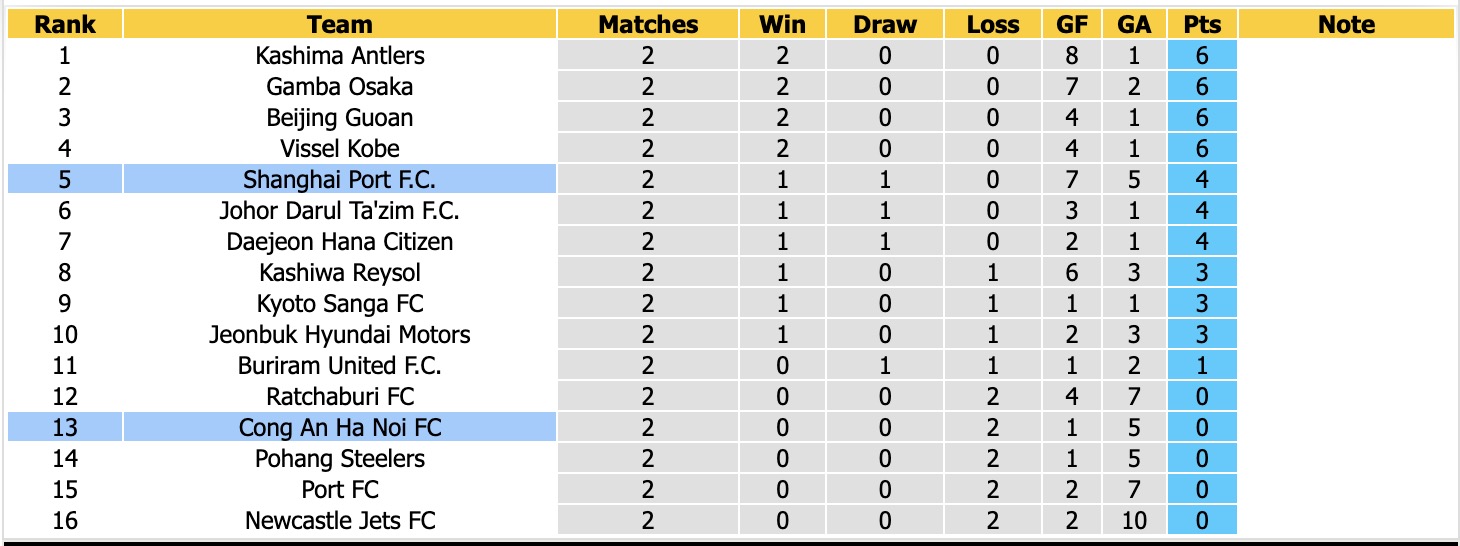Image resolution: width=1460 pixels, height=546 pixels.
Task: Select the Matches column header
Action: point(648,25)
